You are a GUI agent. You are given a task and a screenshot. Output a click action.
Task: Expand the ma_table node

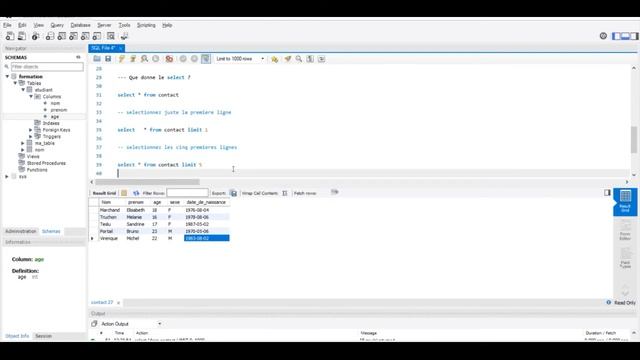(x=23, y=143)
